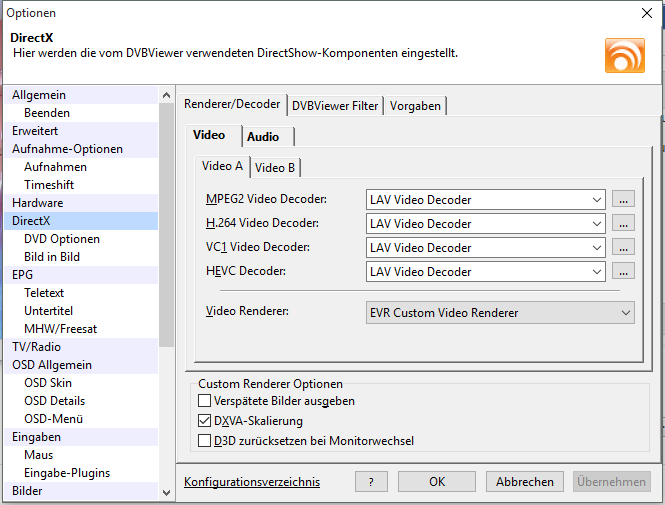Enable D3D zurücksetzen bei Monitorwechsel
The image size is (665, 505).
point(205,441)
